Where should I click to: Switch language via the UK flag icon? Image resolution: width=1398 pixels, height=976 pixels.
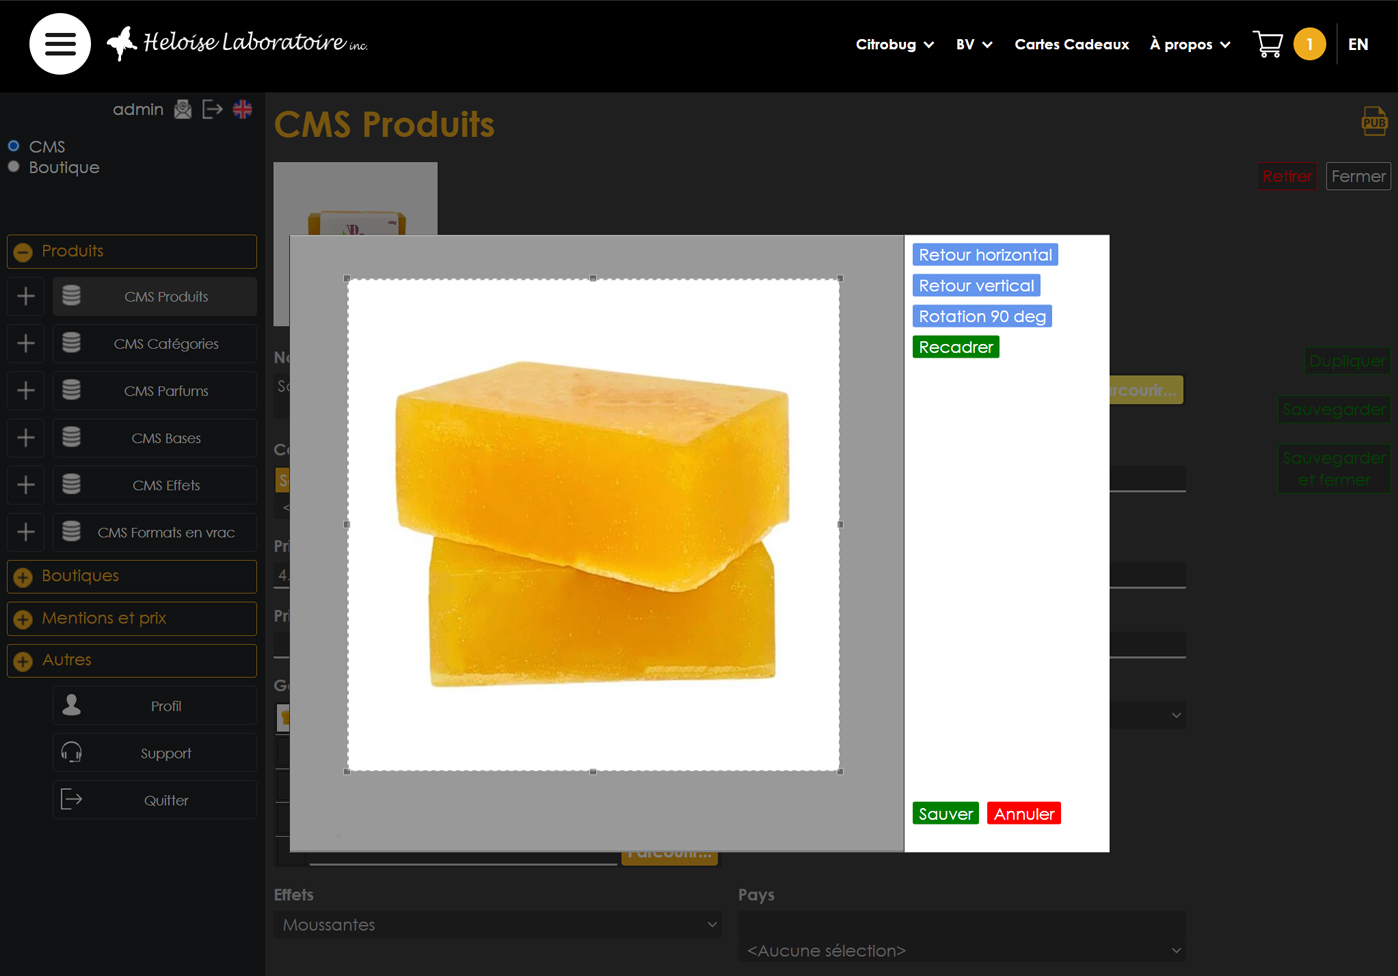click(242, 109)
